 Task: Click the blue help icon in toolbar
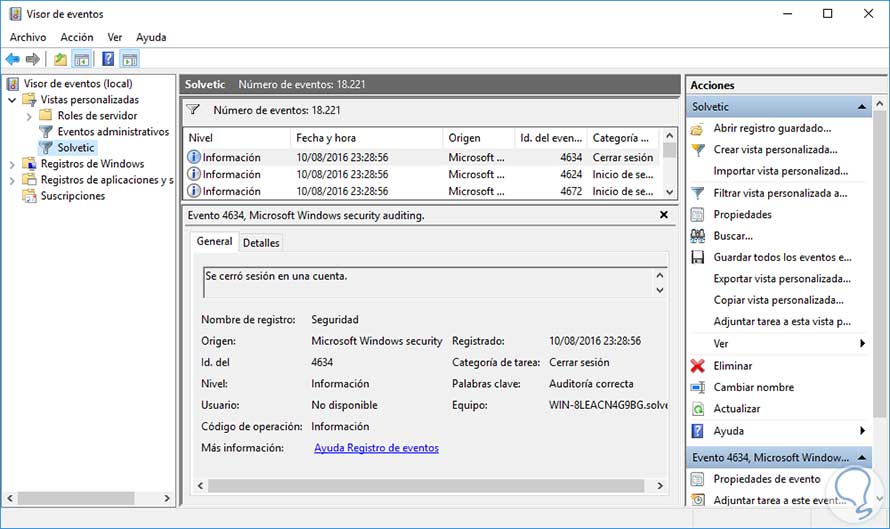(x=107, y=60)
